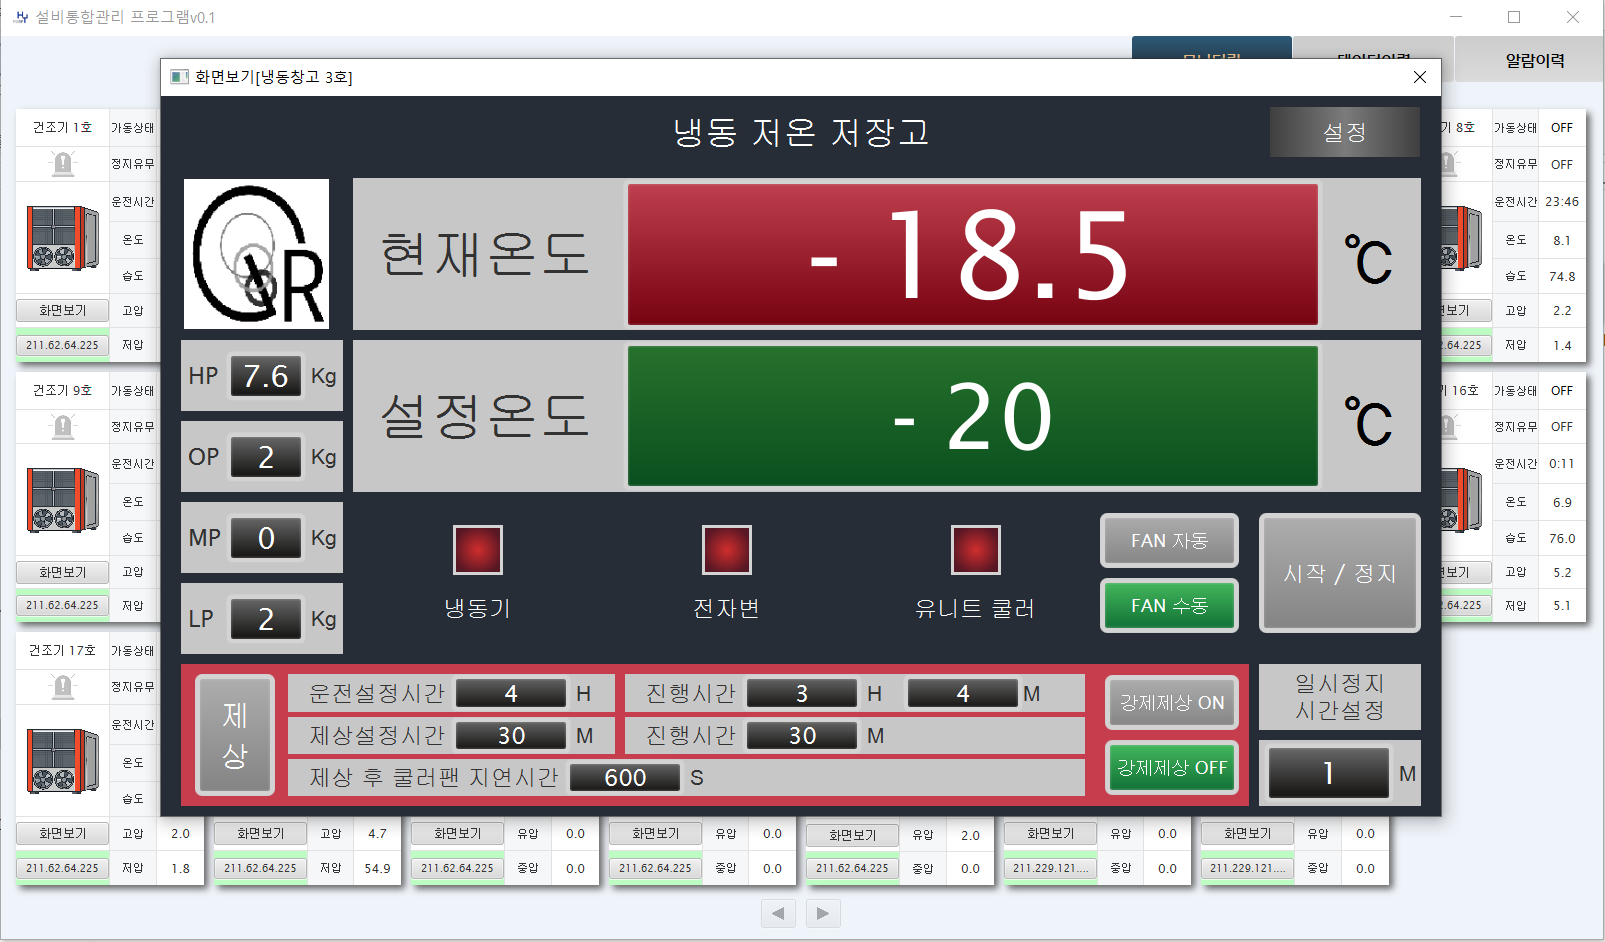Switch fan to FAN 자동 mode
The image size is (1605, 942).
click(x=1169, y=541)
